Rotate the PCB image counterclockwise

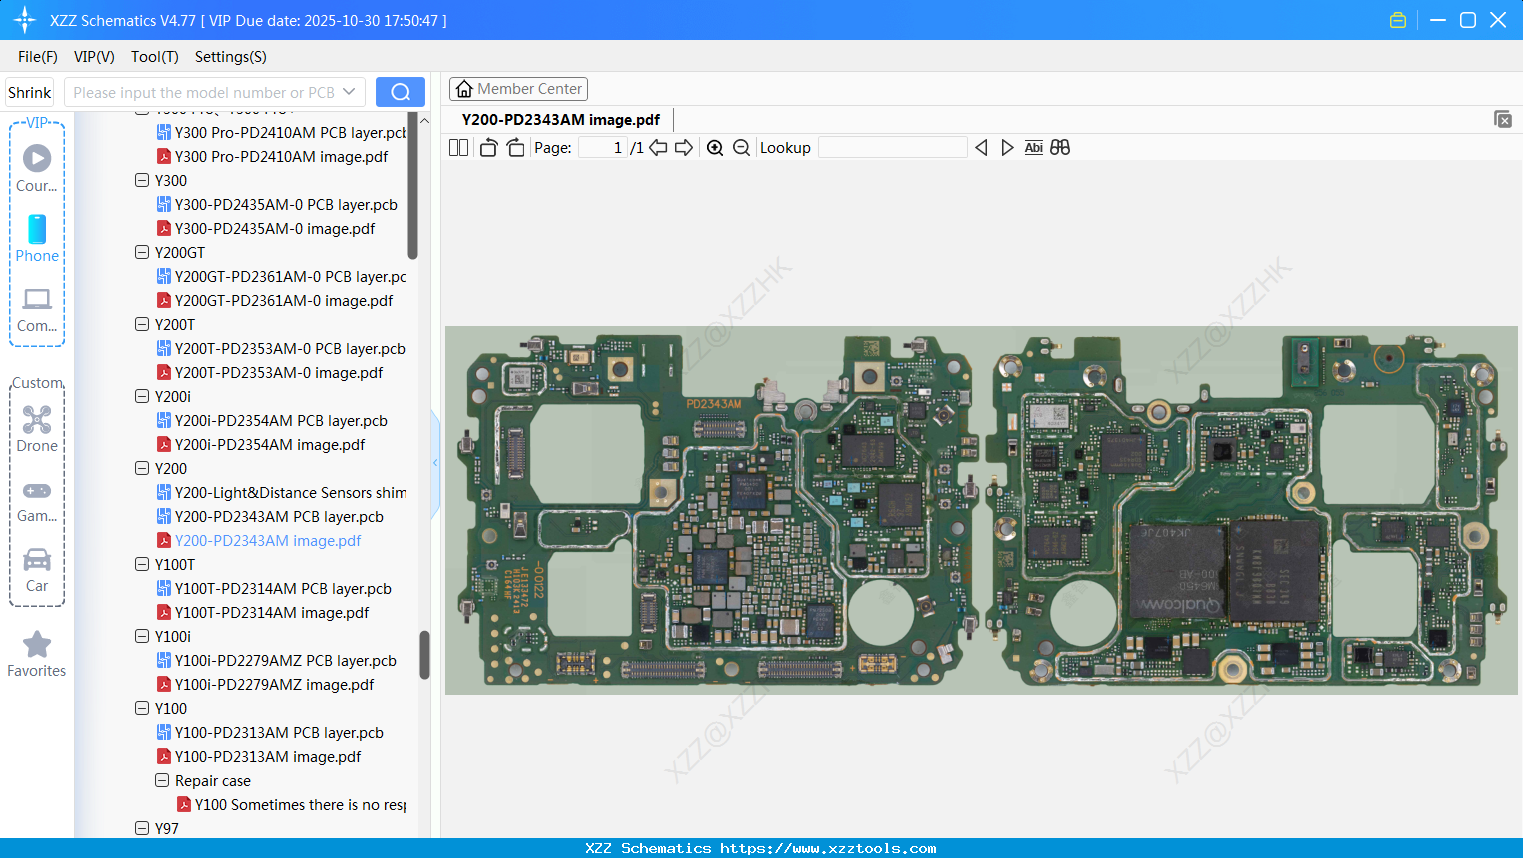487,147
